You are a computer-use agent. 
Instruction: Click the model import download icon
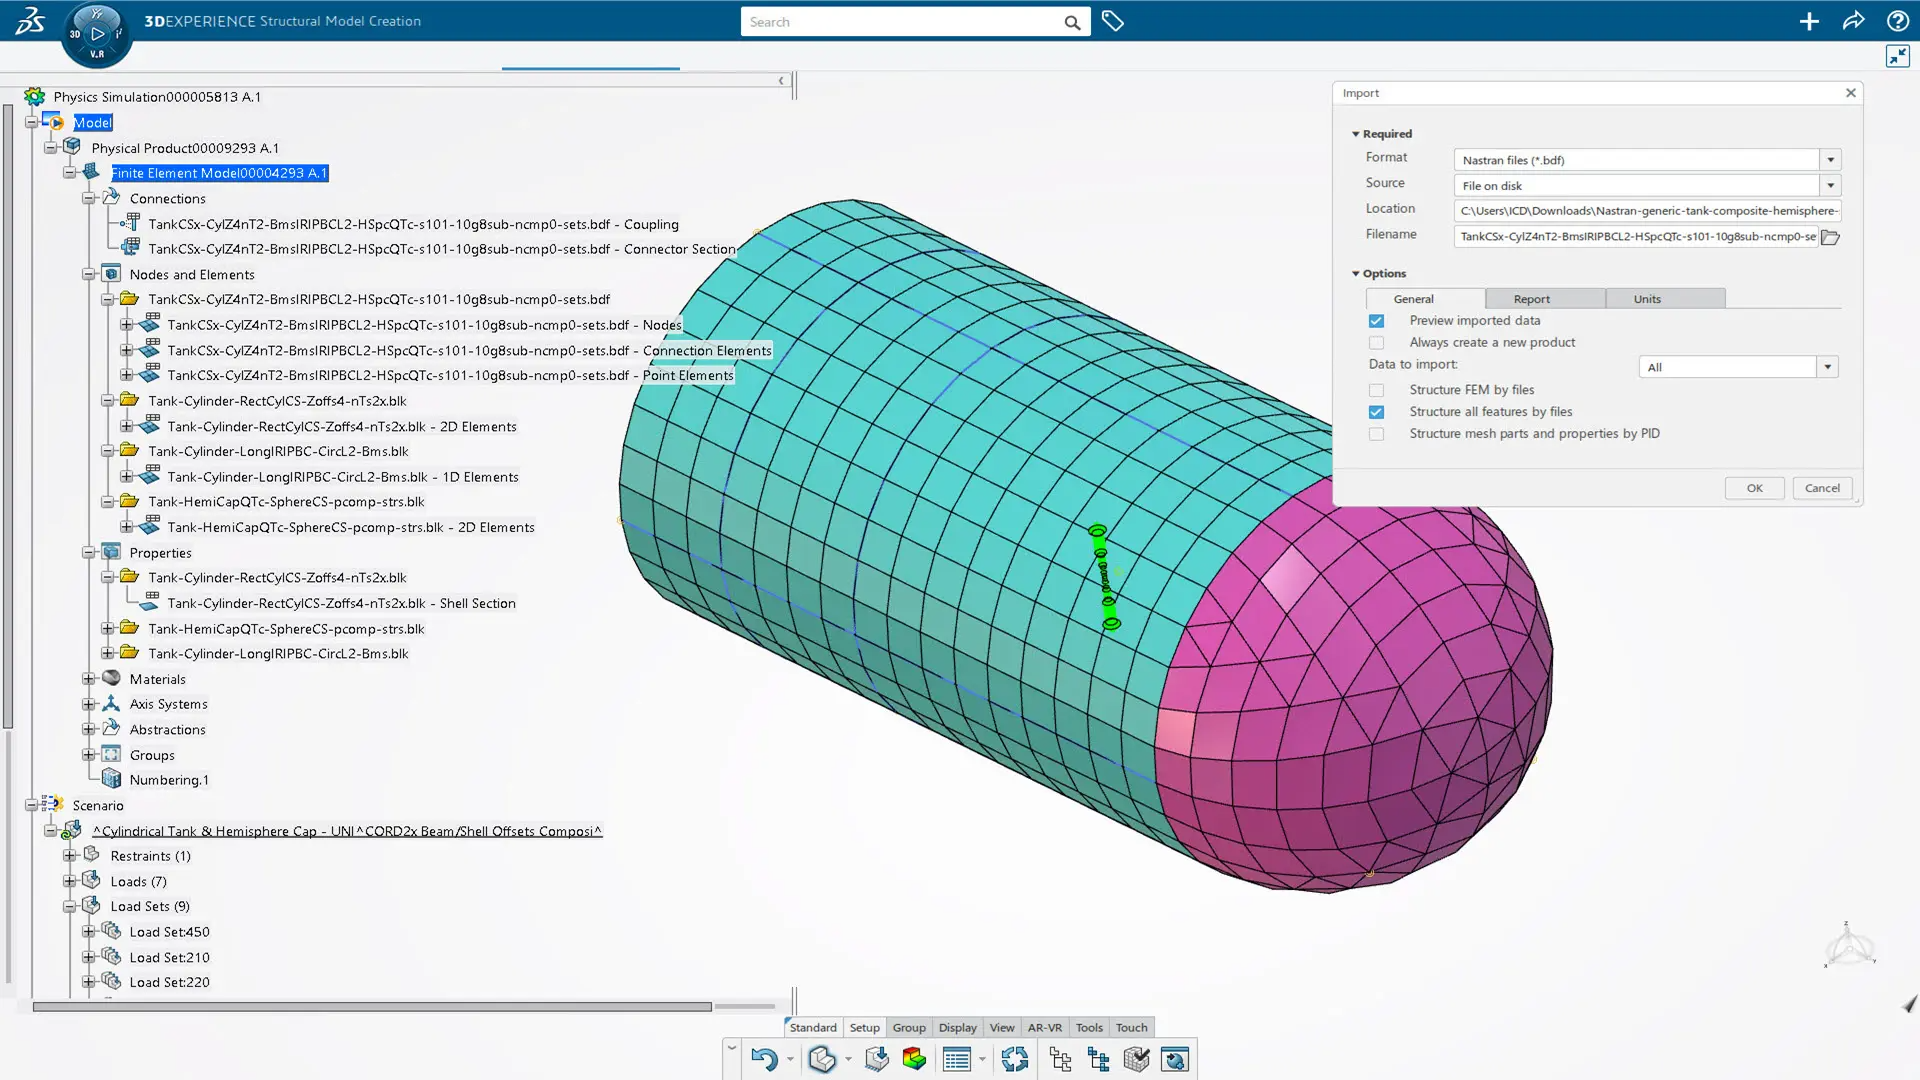[877, 1059]
